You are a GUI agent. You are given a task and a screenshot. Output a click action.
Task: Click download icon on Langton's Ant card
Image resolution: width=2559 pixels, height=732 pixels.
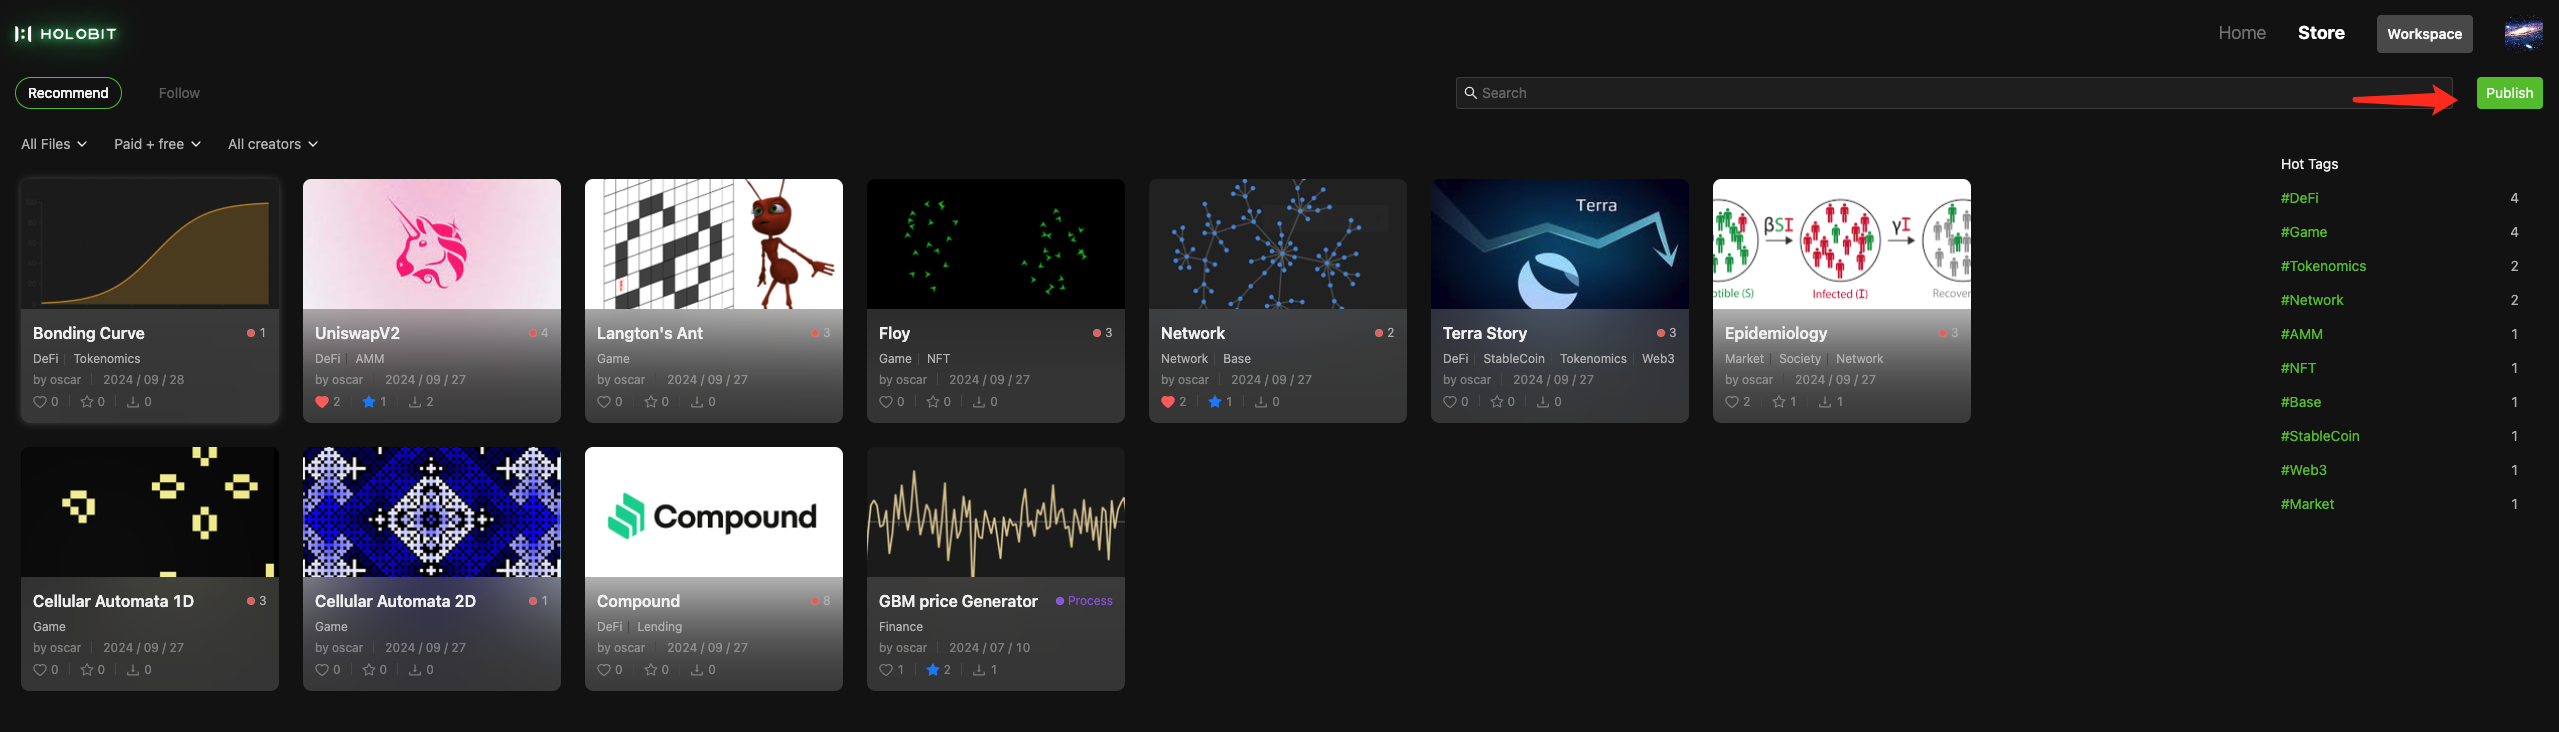(697, 402)
